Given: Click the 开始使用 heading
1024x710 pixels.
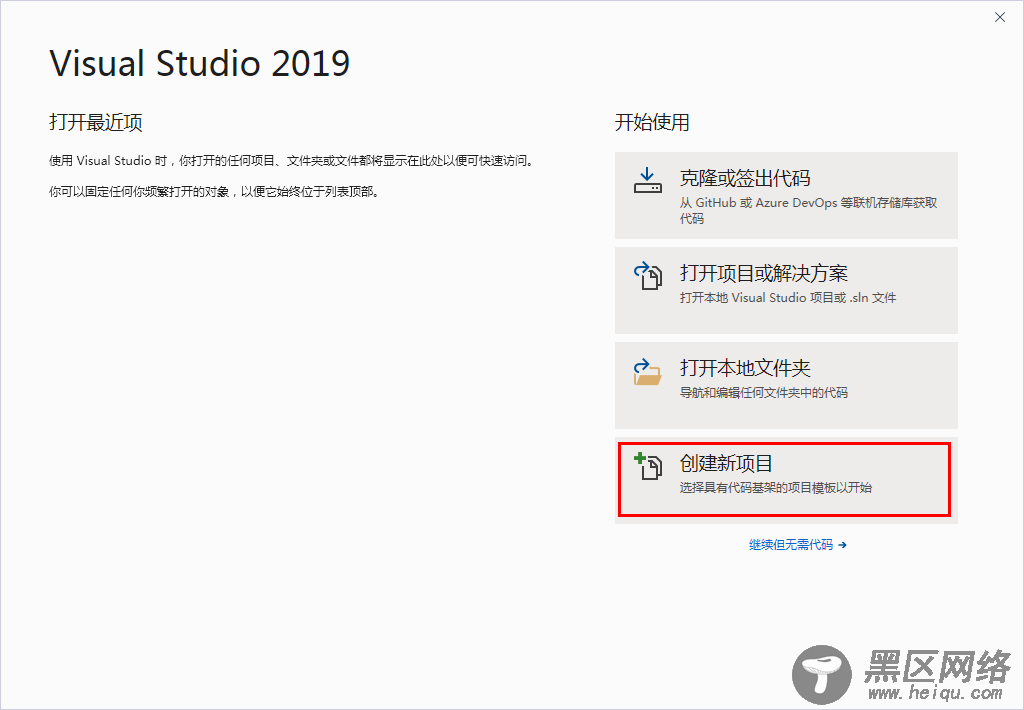Looking at the screenshot, I should [x=652, y=122].
